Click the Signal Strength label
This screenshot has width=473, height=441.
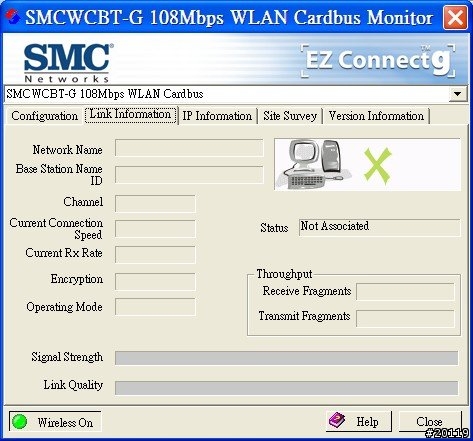coord(67,357)
